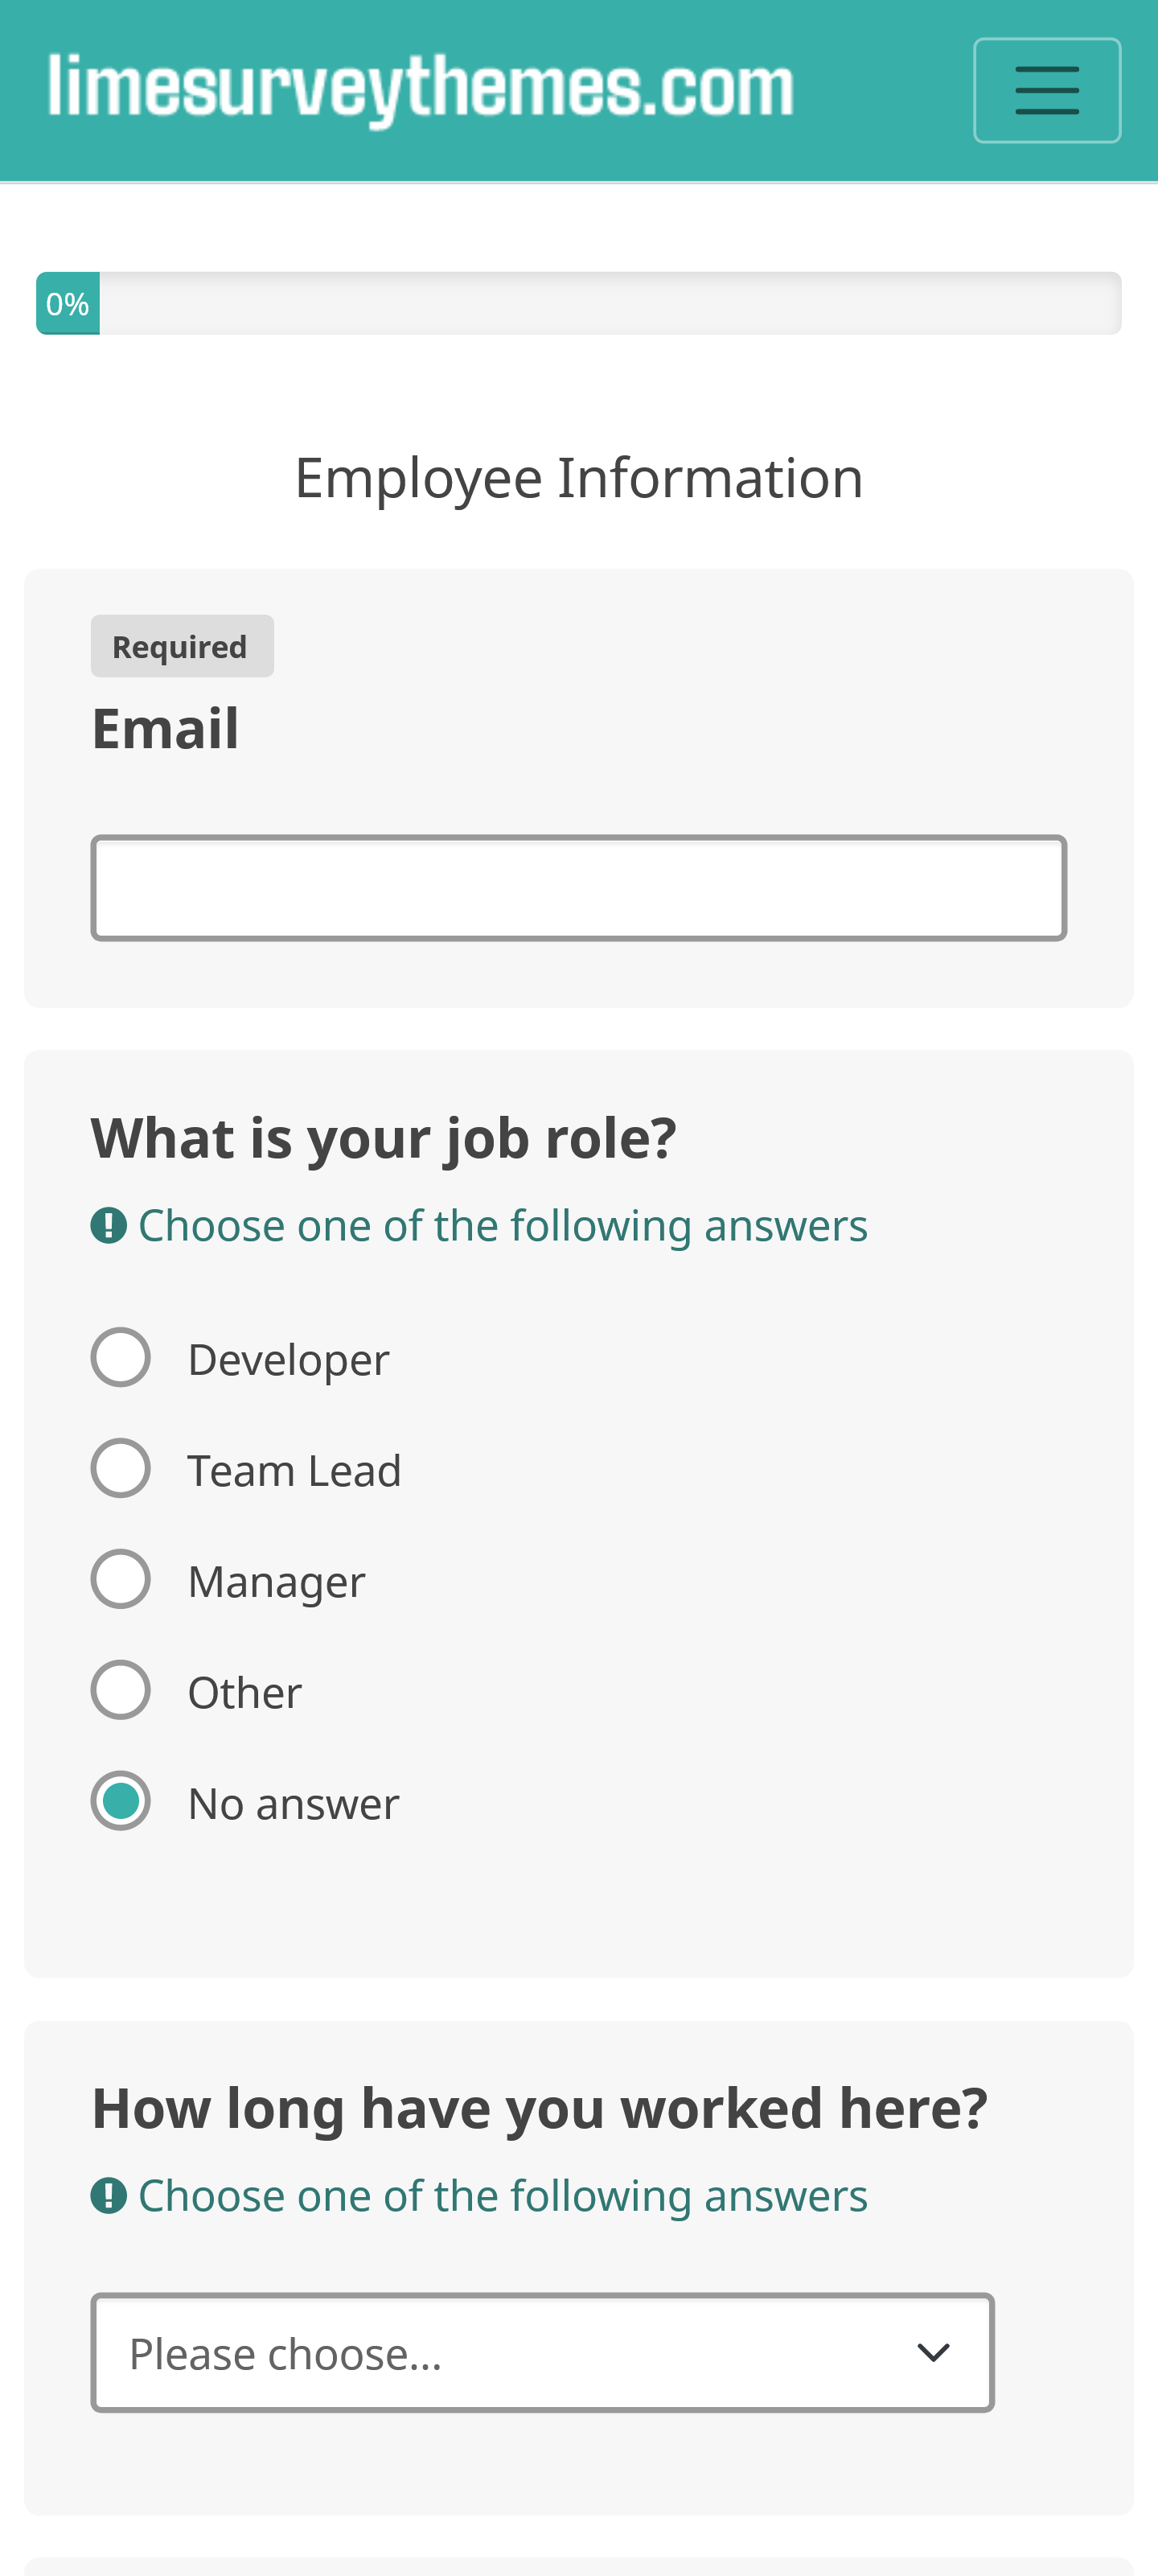
Task: Click the exclamation icon under tenure question
Action: (108, 2196)
